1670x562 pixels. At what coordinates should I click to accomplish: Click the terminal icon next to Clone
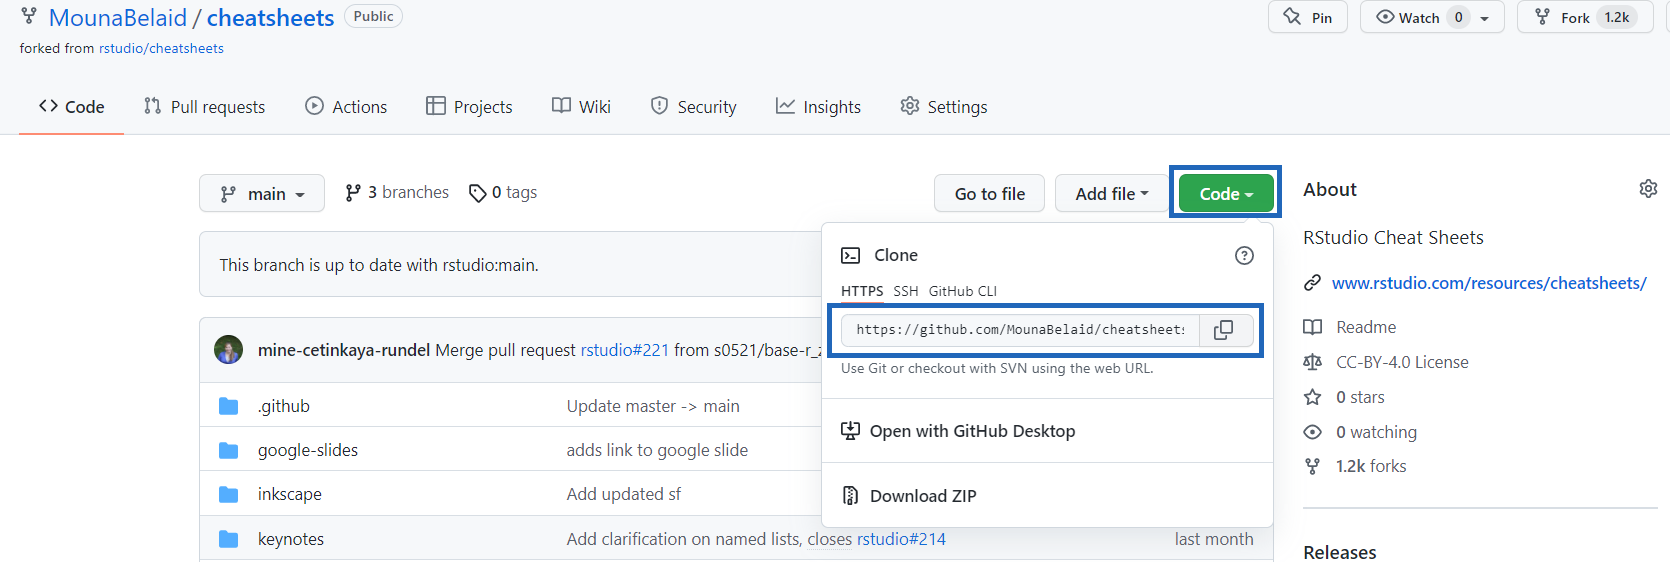[x=850, y=256]
